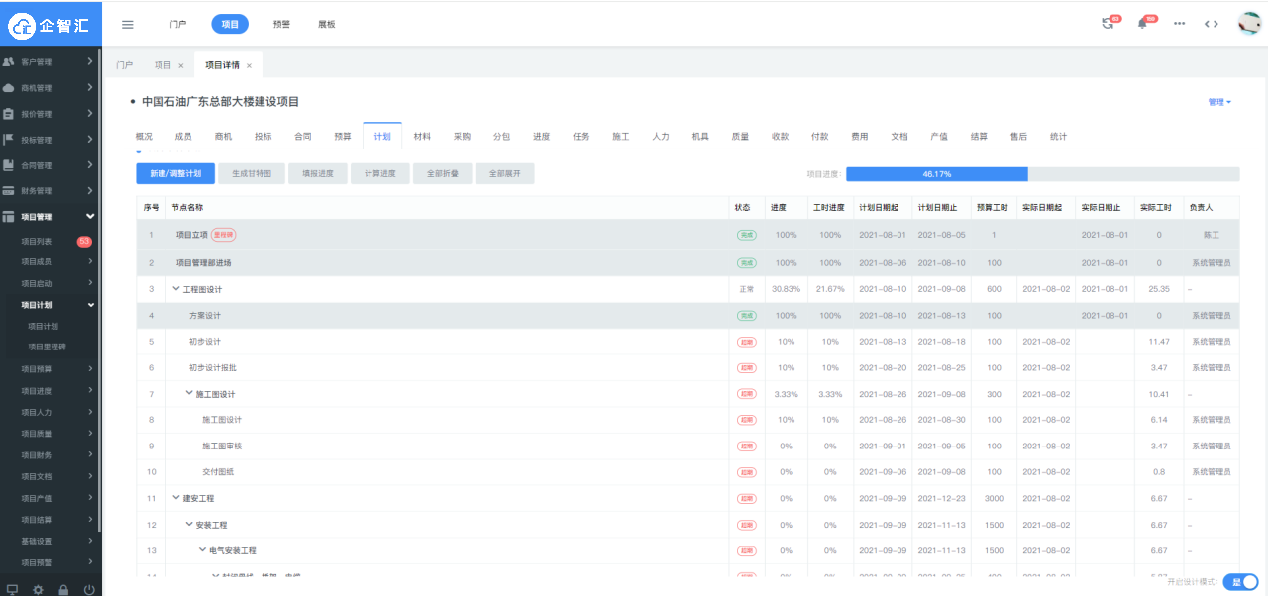Click the power logout icon at sidebar bottom
This screenshot has height=596, width=1268.
point(89,589)
